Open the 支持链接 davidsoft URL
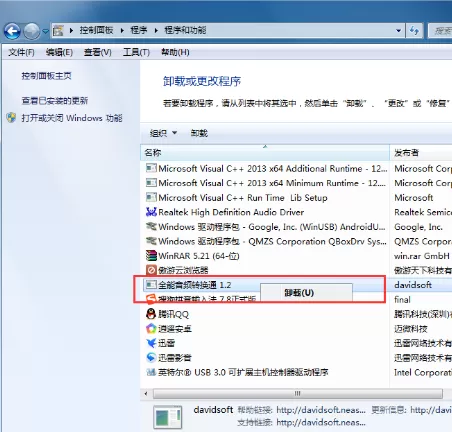 [321, 423]
